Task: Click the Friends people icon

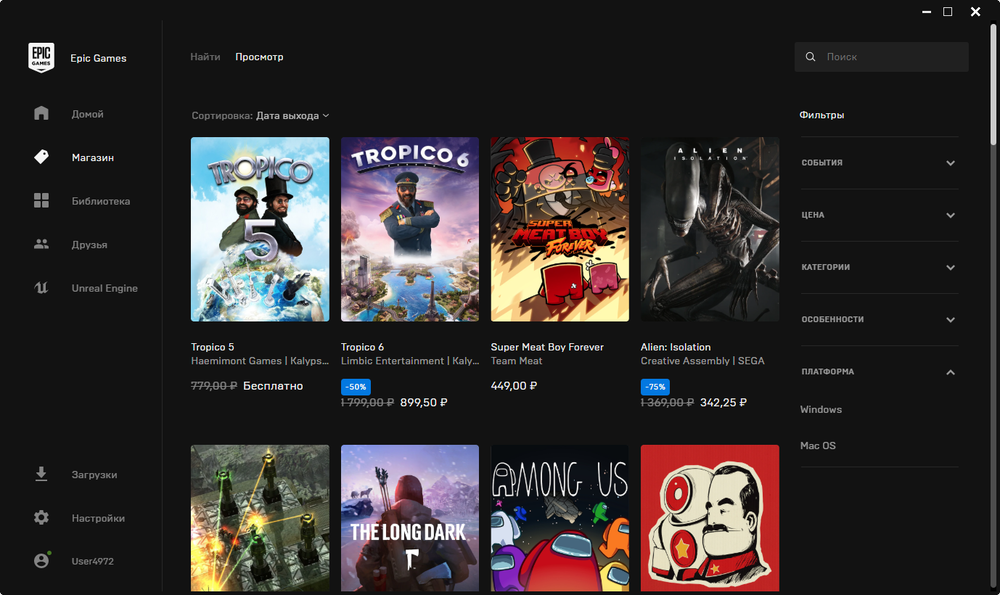Action: point(41,244)
